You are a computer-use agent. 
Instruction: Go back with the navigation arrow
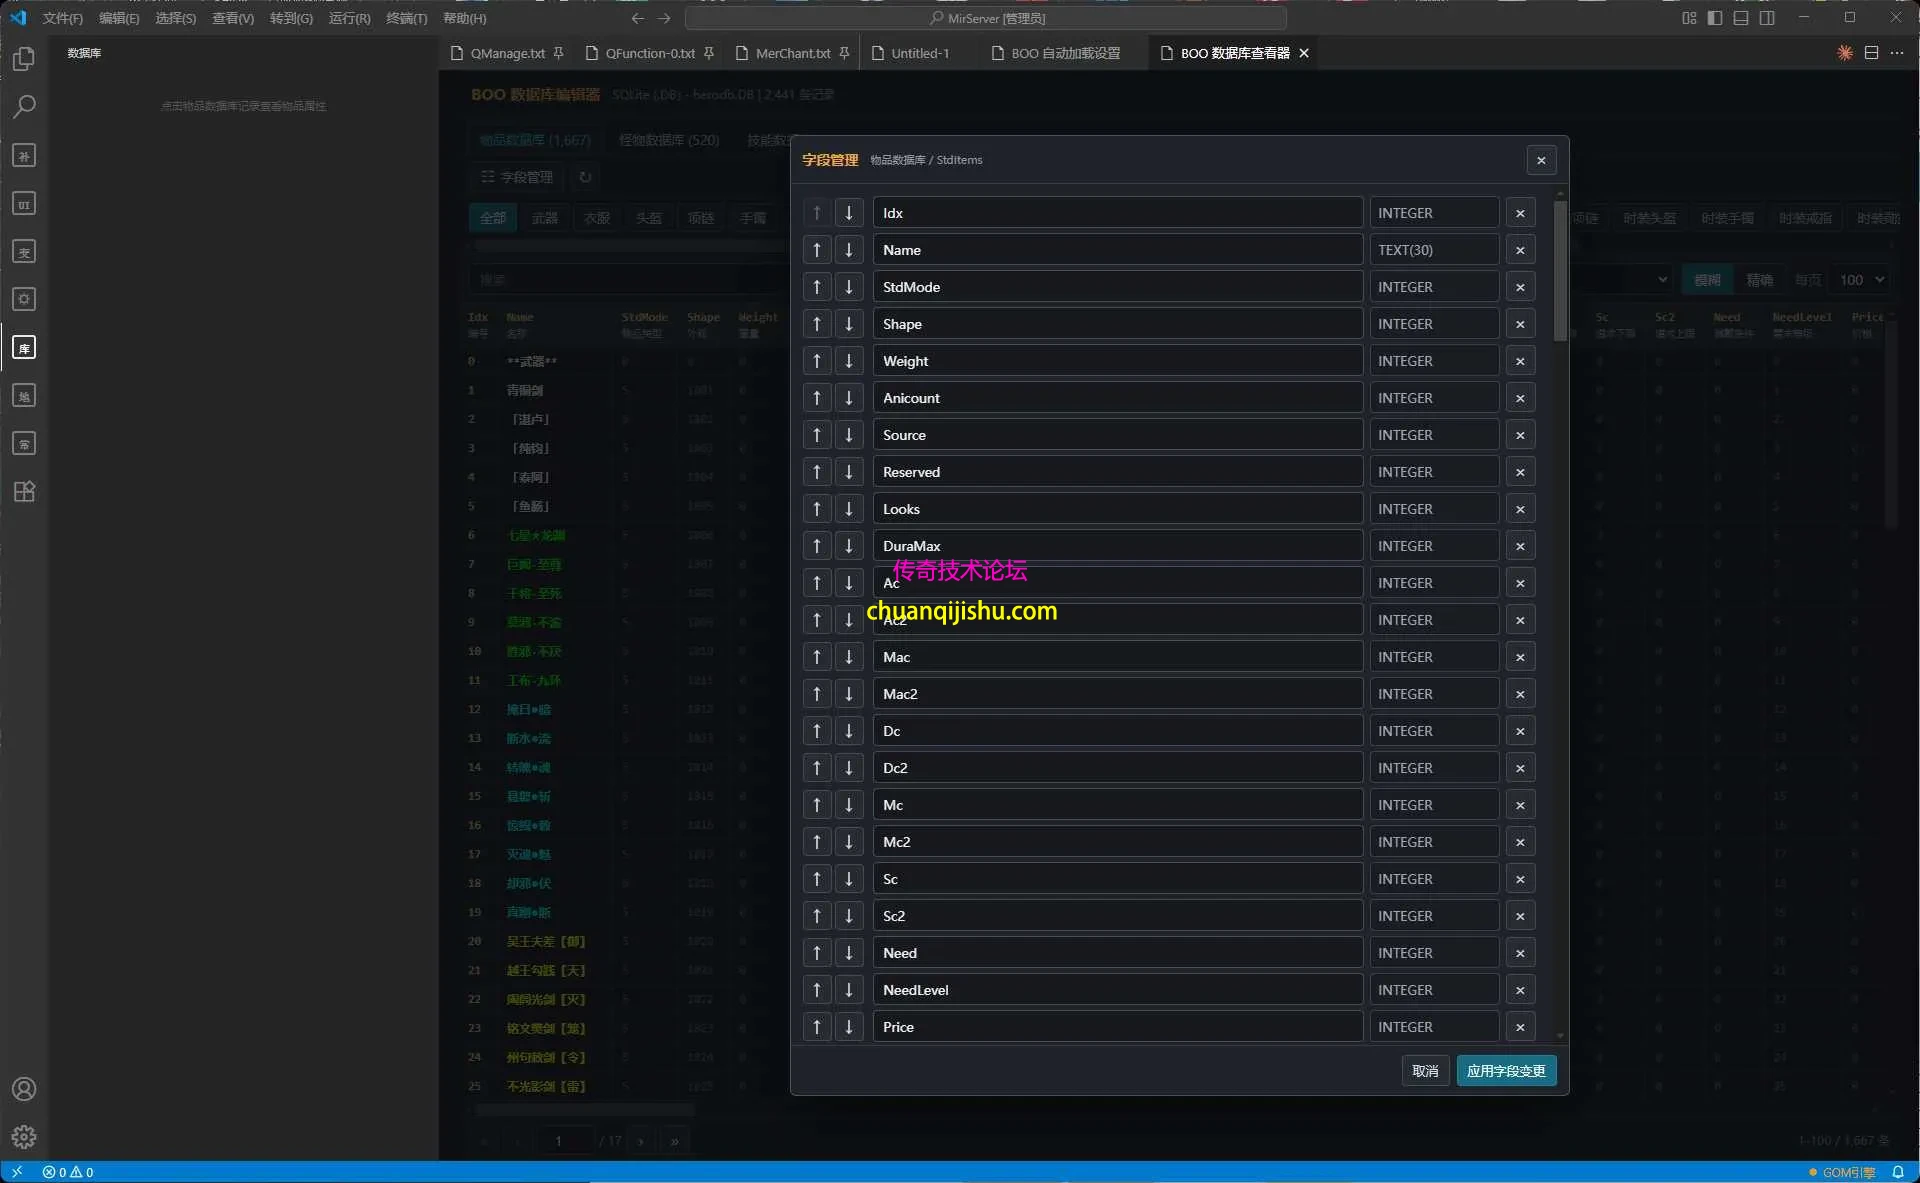pos(637,18)
